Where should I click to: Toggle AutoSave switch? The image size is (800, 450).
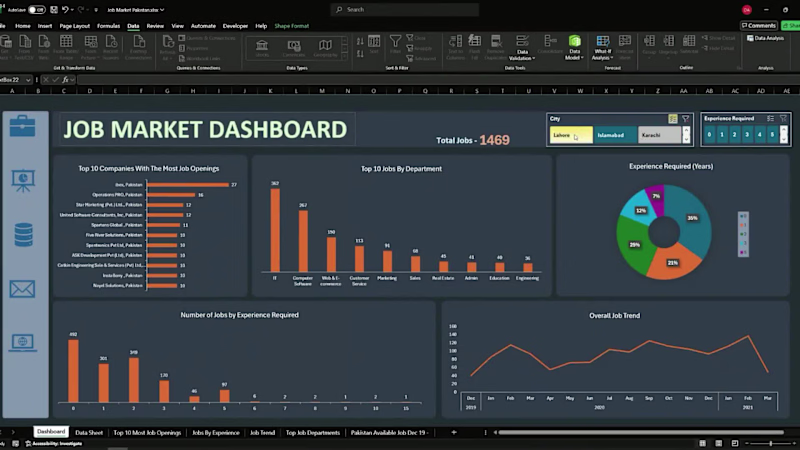point(36,10)
